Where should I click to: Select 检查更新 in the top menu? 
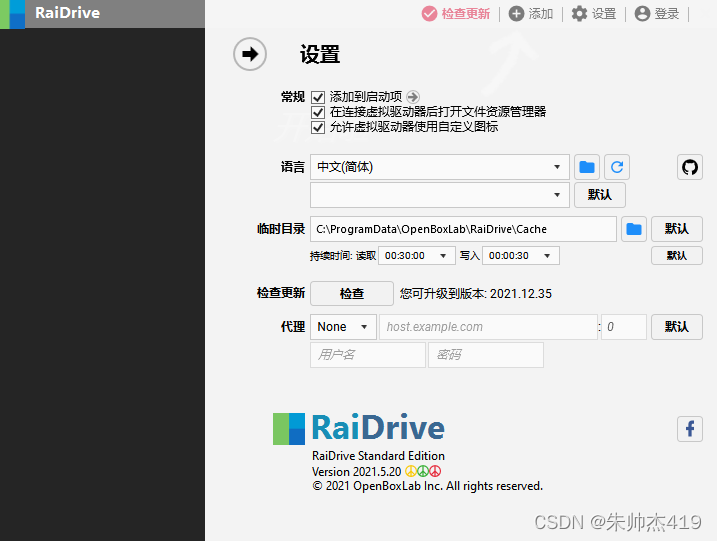(466, 14)
